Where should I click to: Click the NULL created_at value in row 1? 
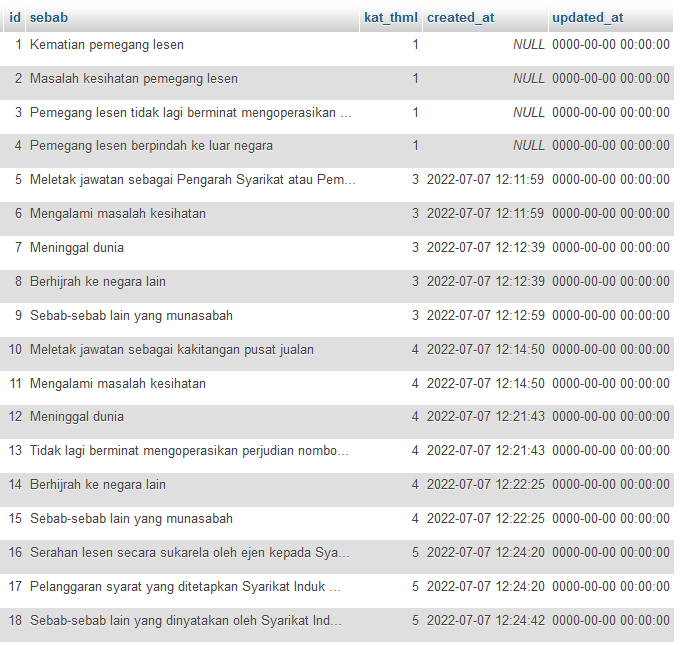coord(529,45)
